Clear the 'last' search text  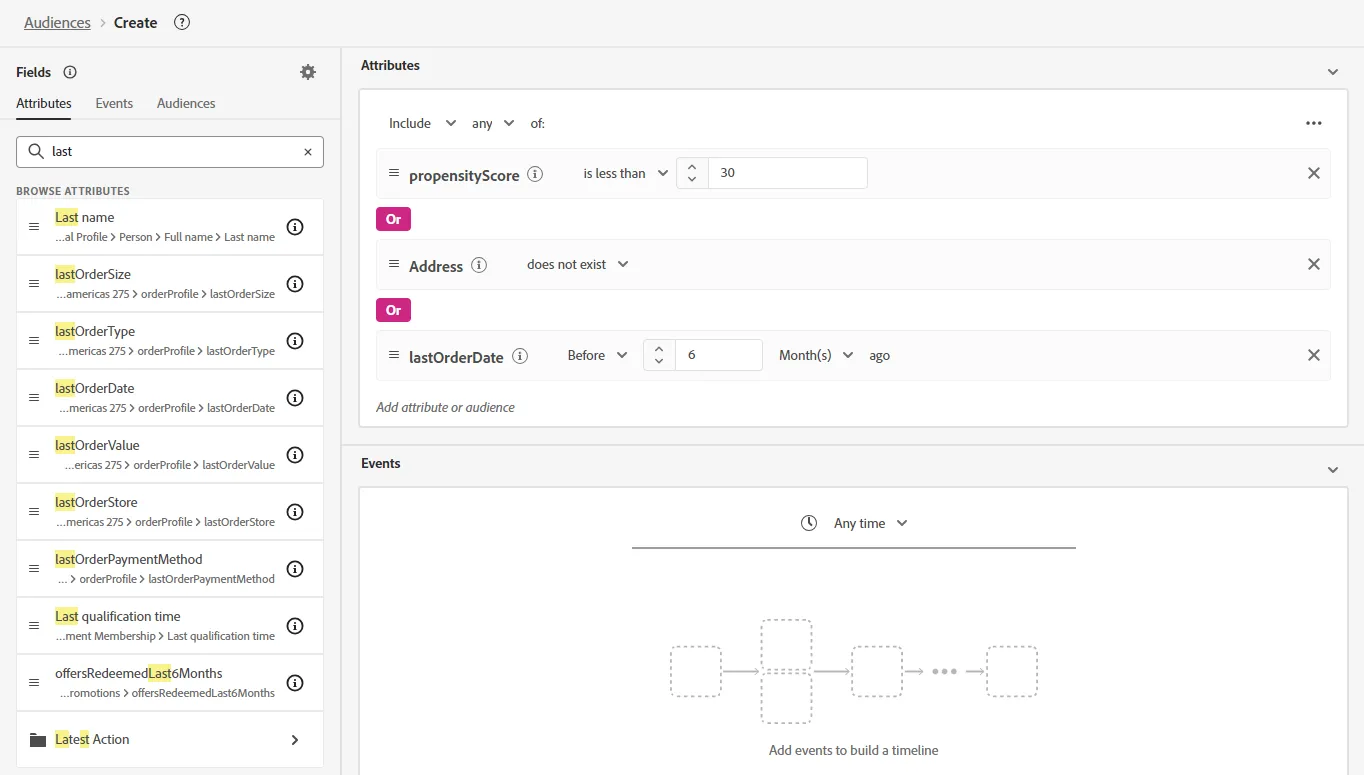[x=308, y=152]
